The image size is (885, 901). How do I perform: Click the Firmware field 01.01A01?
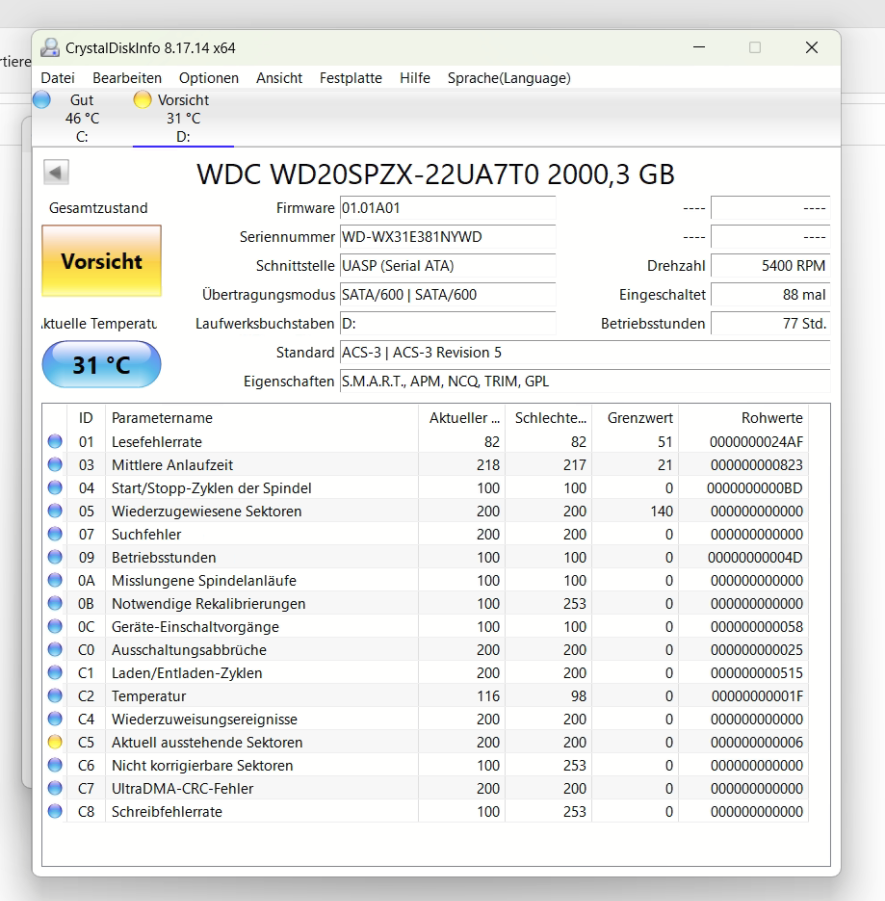click(x=448, y=208)
